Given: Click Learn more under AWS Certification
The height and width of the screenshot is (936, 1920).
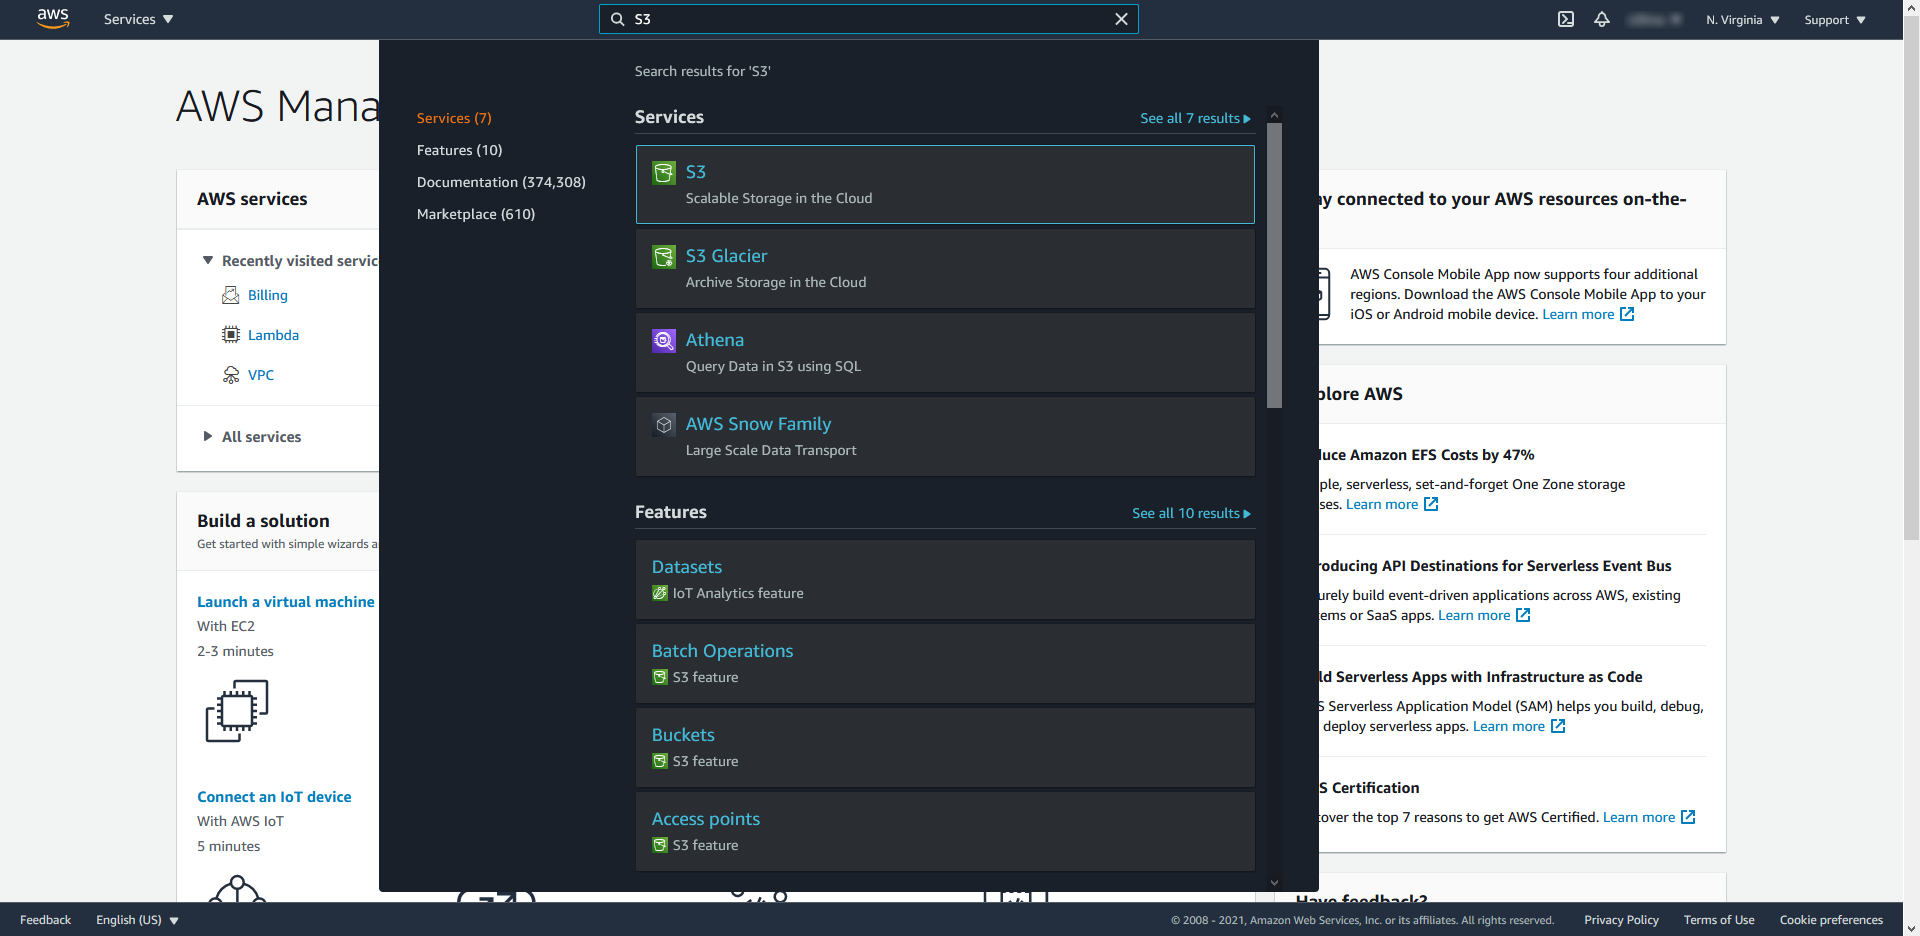Looking at the screenshot, I should coord(1638,817).
